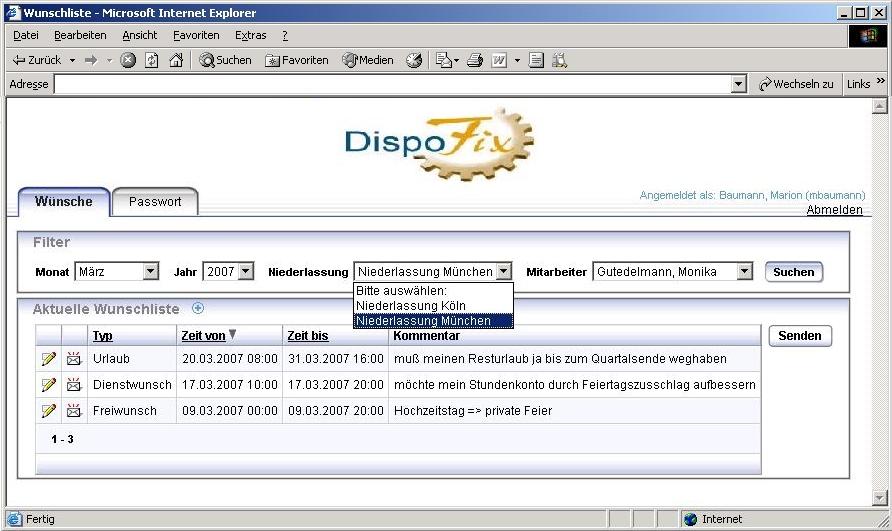Click the delete icon for Dienstwunsch row
The width and height of the screenshot is (892, 531).
[73, 385]
